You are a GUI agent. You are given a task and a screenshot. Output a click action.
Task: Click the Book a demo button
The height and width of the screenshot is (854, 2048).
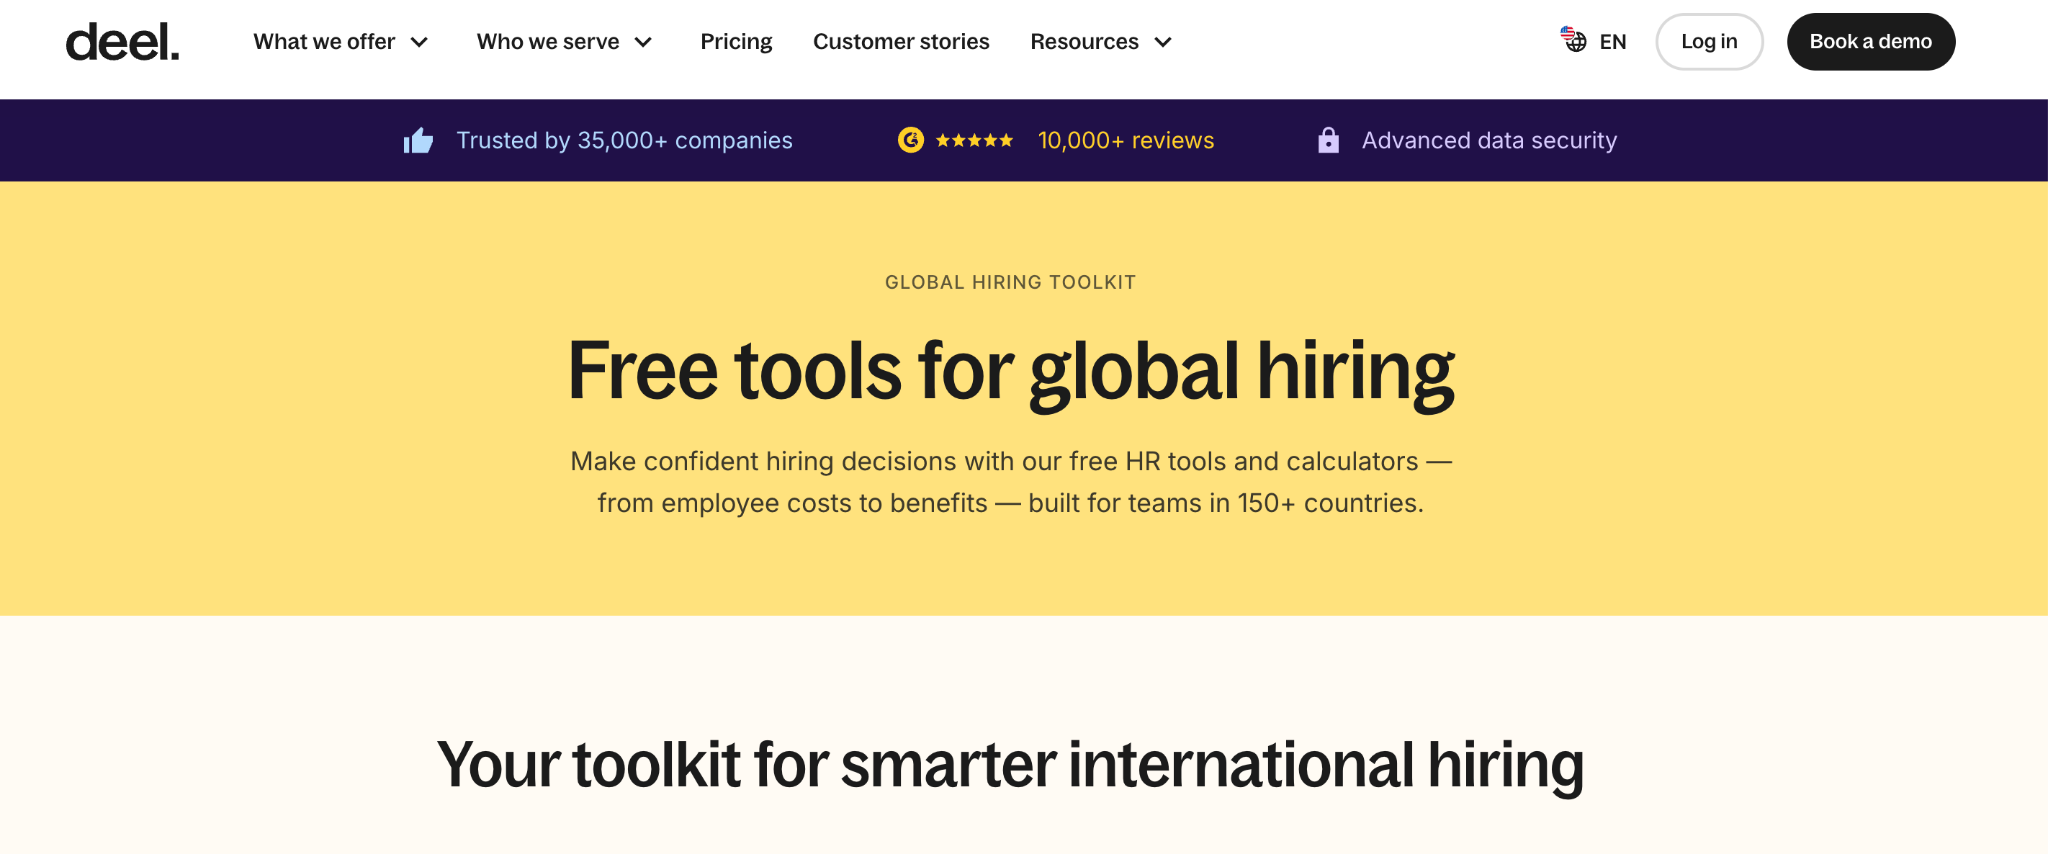point(1871,42)
